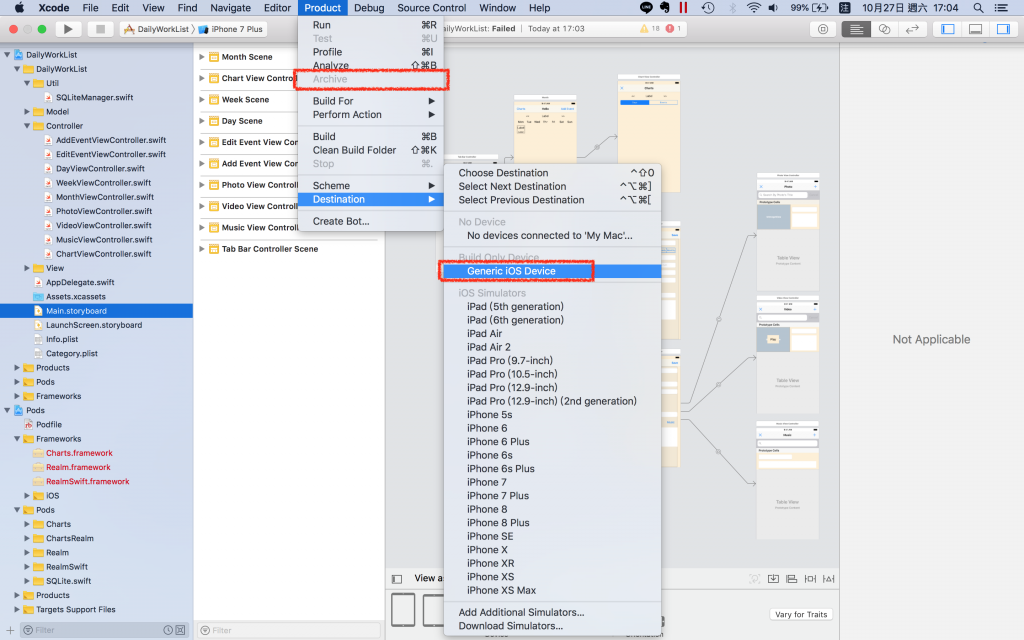Click the red error indicator showing 1

click(x=673, y=29)
